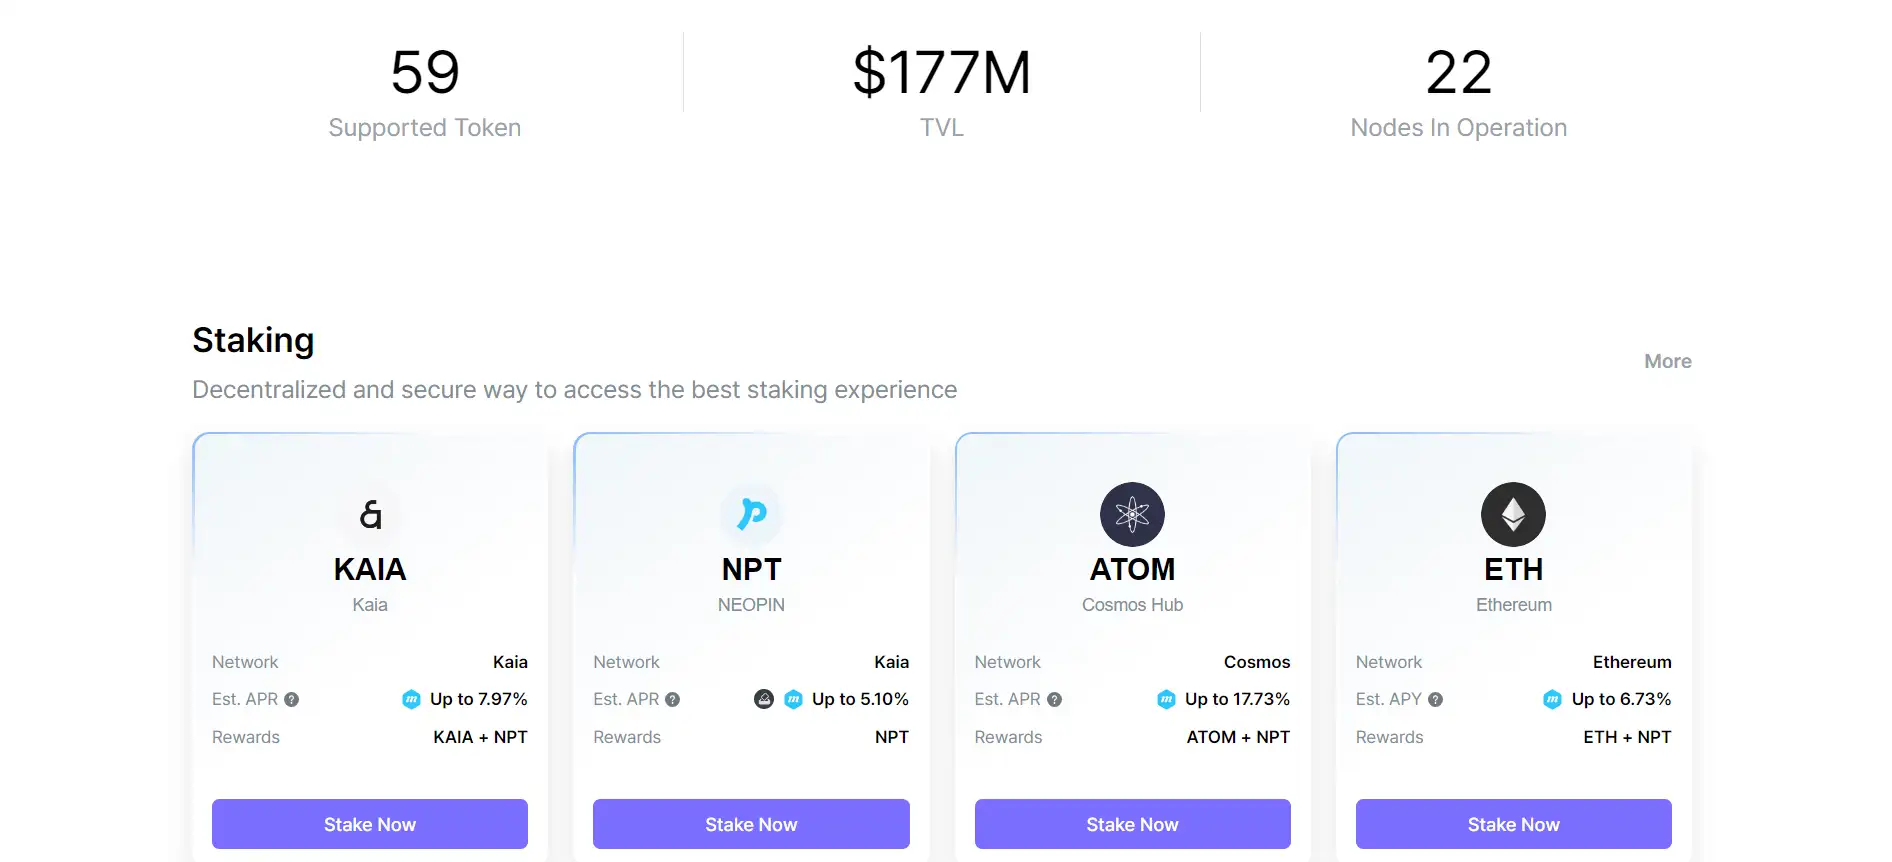
Task: Click the ATOM Cosmos Hub logo
Action: point(1132,515)
